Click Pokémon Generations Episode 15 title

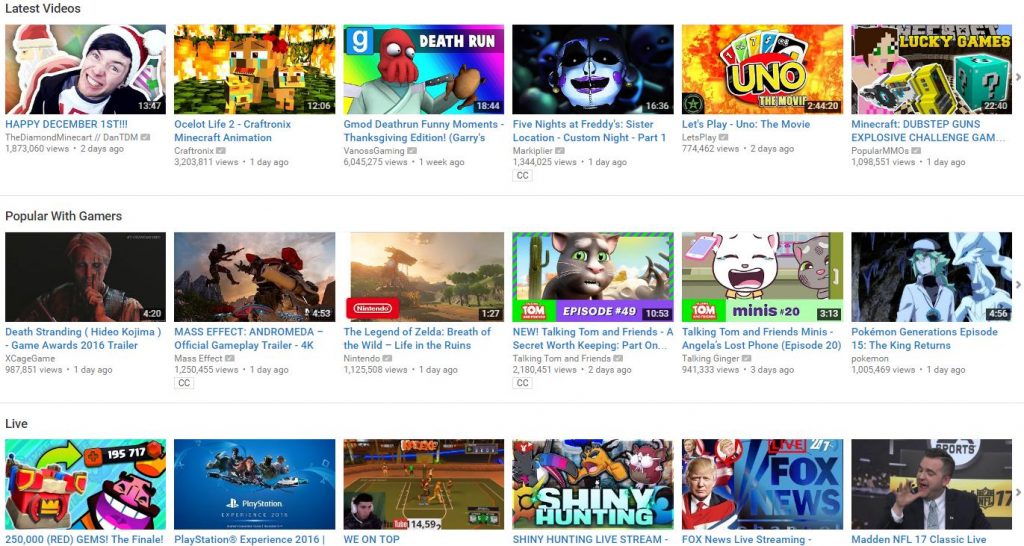(x=924, y=338)
